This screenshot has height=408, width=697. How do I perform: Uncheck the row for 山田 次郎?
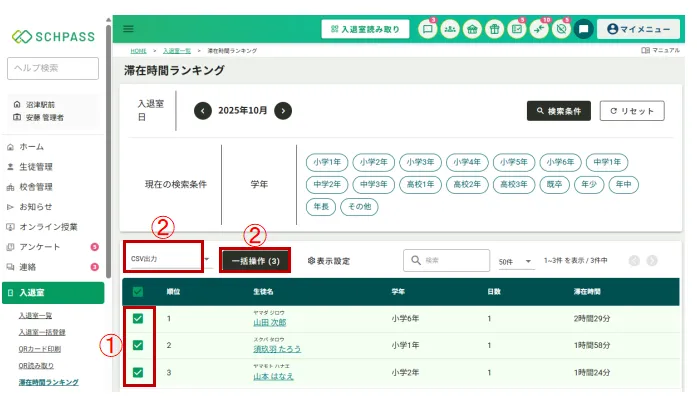(x=139, y=319)
